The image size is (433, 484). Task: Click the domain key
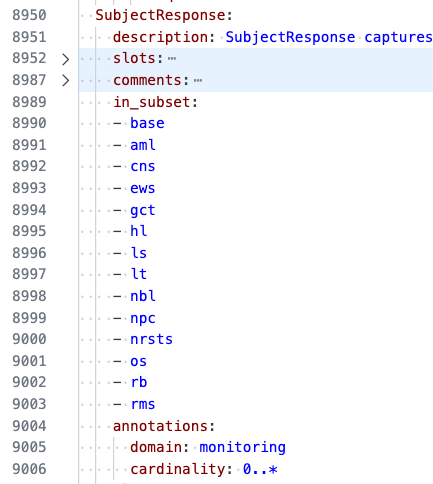pos(156,447)
